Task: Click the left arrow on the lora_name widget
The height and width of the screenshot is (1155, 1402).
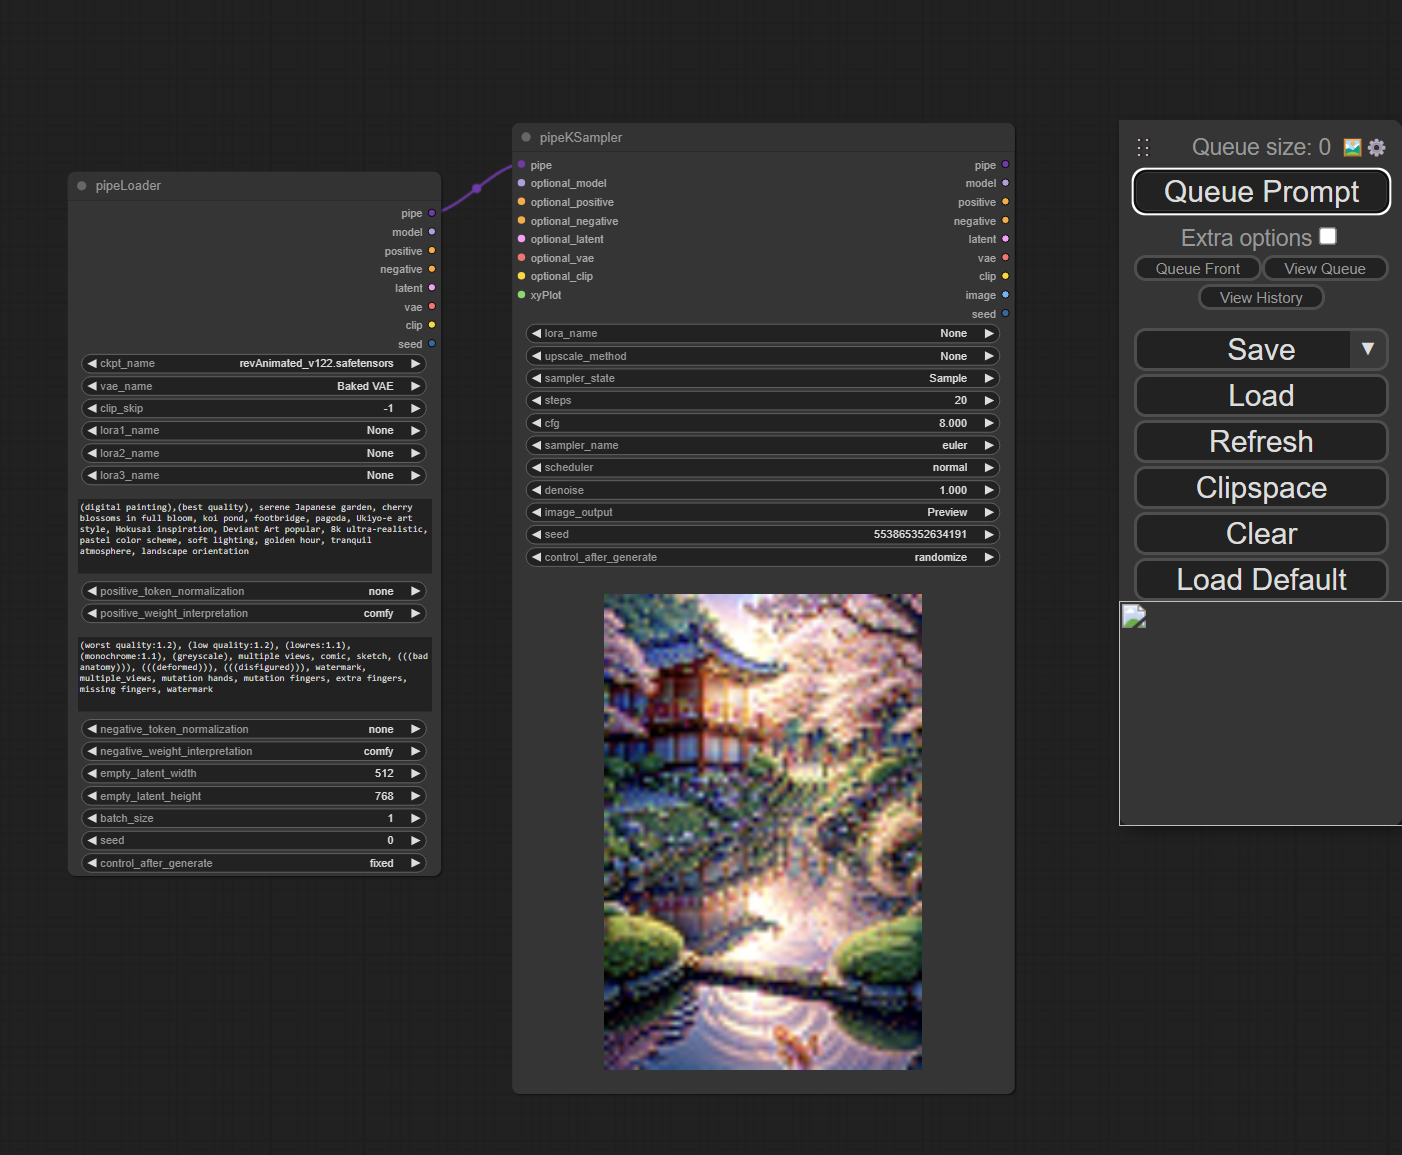Action: pos(537,333)
